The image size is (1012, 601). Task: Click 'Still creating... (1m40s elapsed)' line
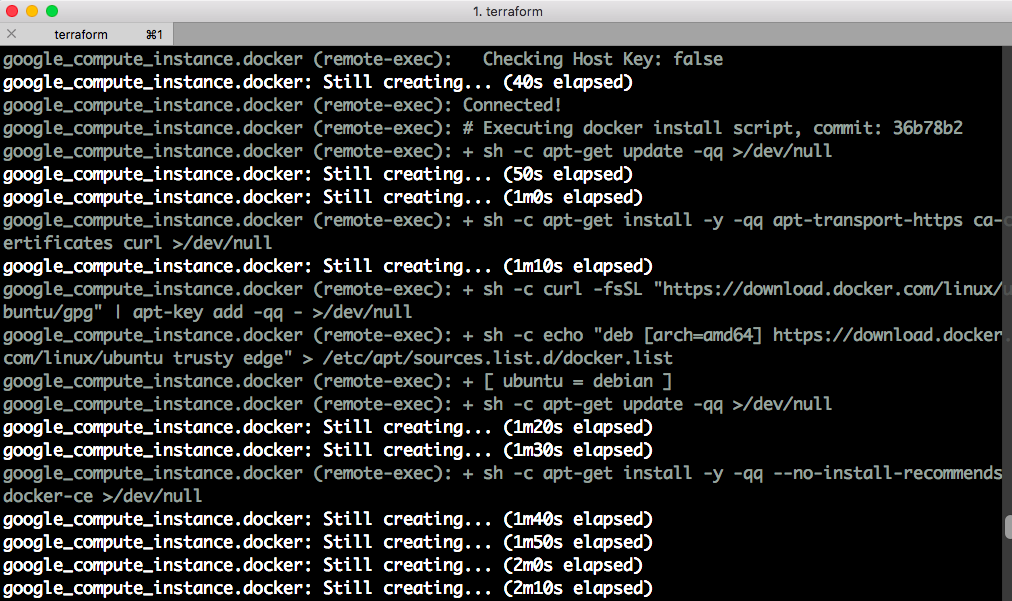point(328,520)
